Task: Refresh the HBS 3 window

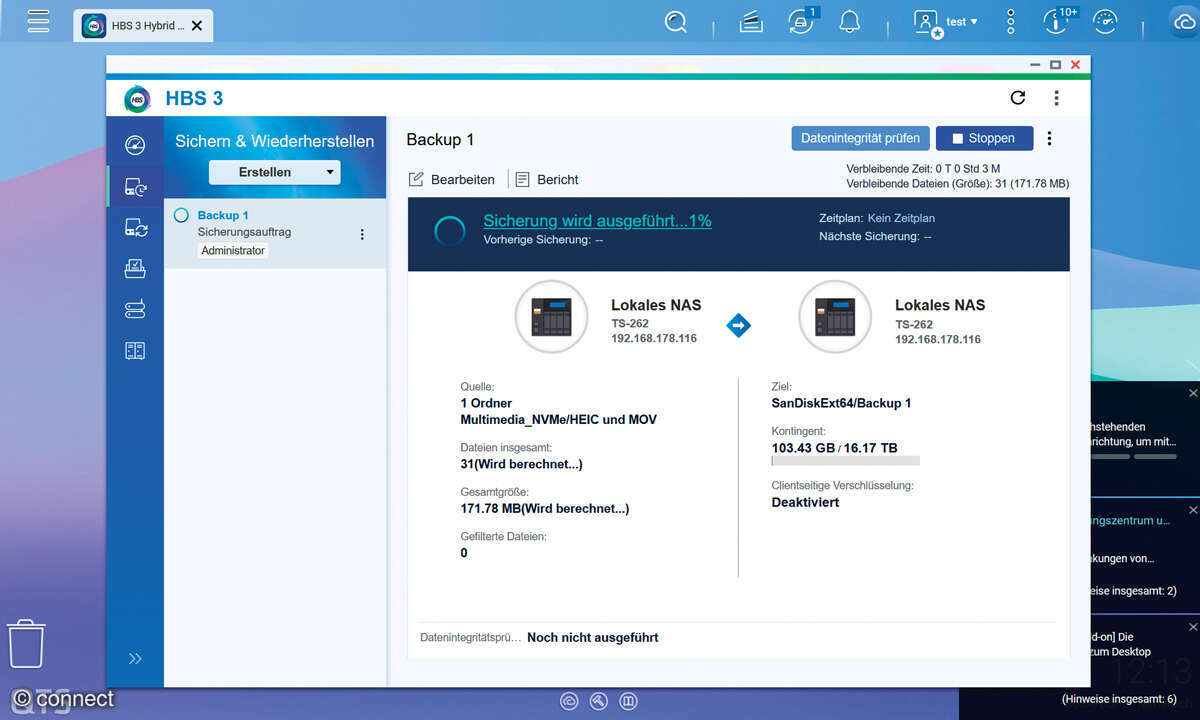Action: click(1018, 97)
